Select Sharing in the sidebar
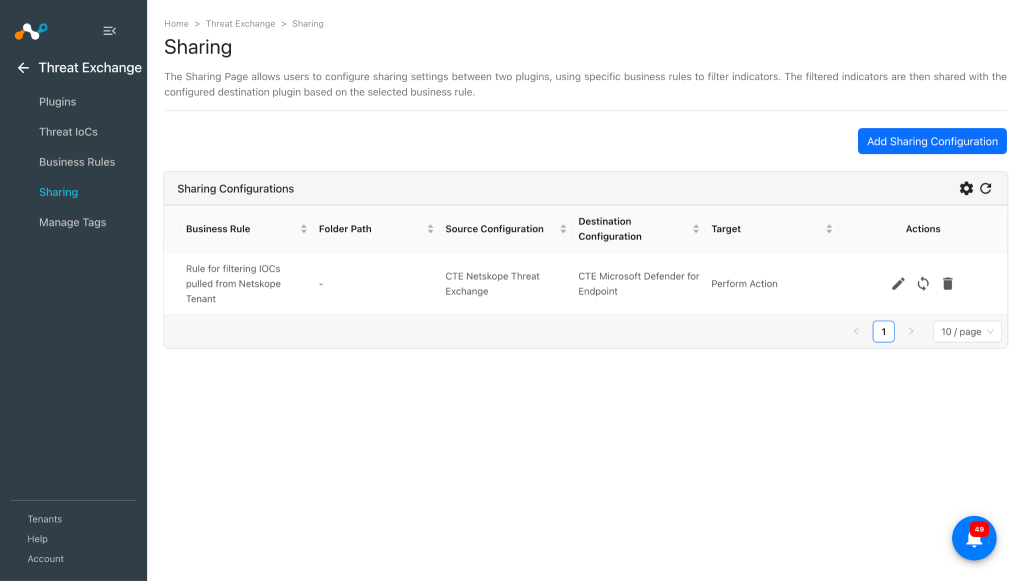 coord(58,192)
